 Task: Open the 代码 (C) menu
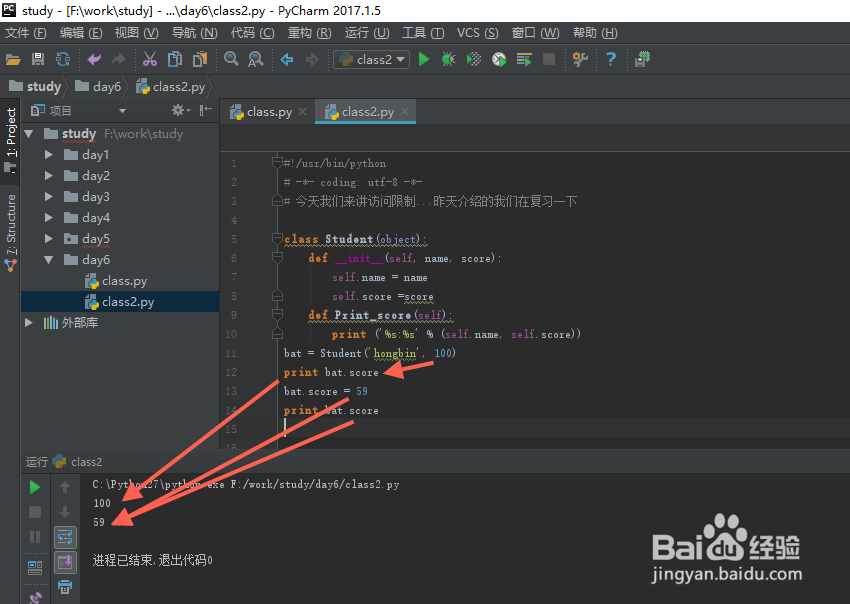pos(253,33)
